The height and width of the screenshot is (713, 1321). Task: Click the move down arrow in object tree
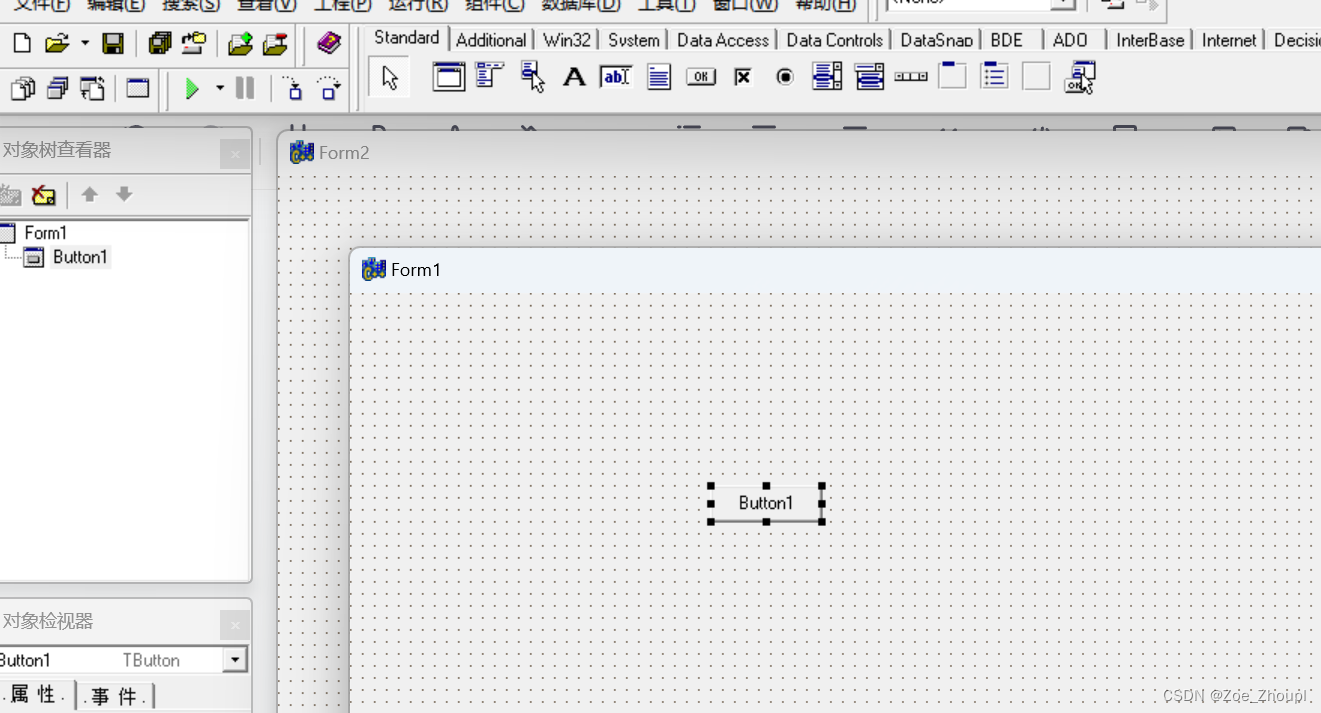124,194
